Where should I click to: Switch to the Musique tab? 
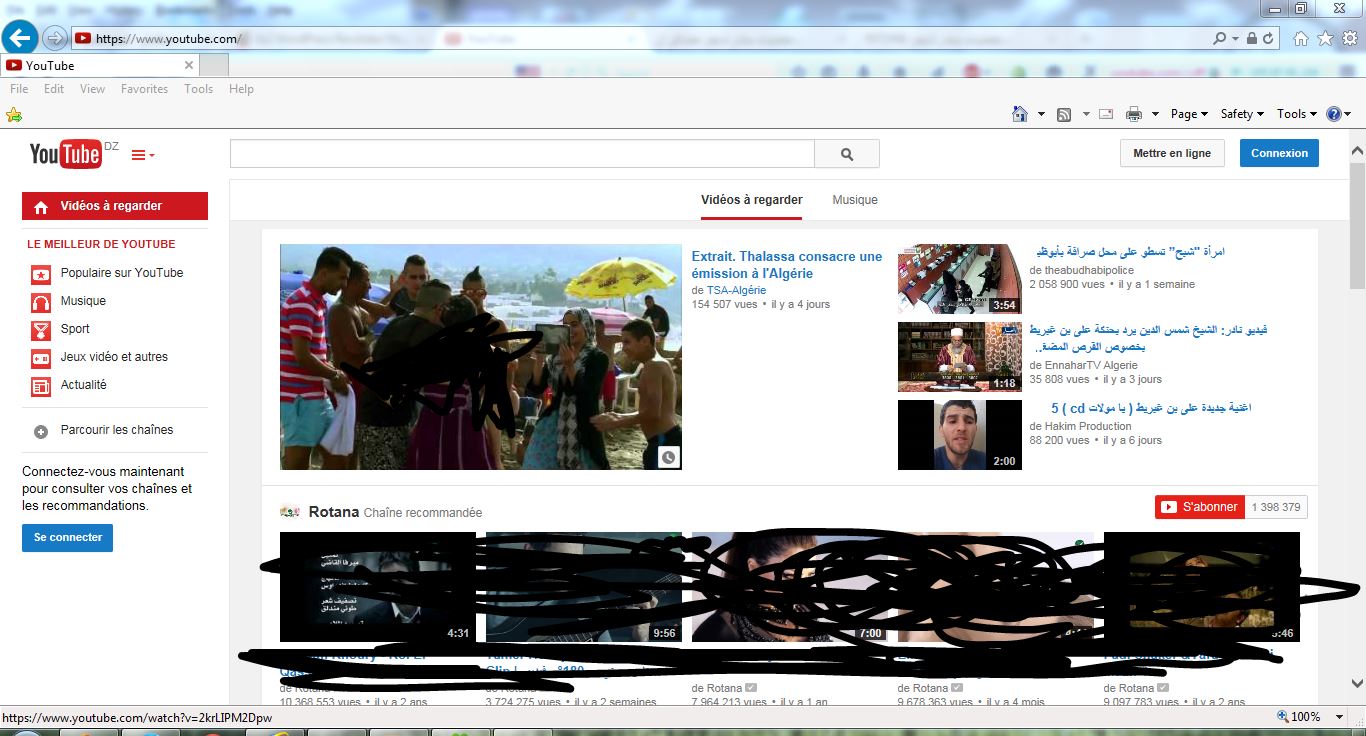click(x=855, y=200)
